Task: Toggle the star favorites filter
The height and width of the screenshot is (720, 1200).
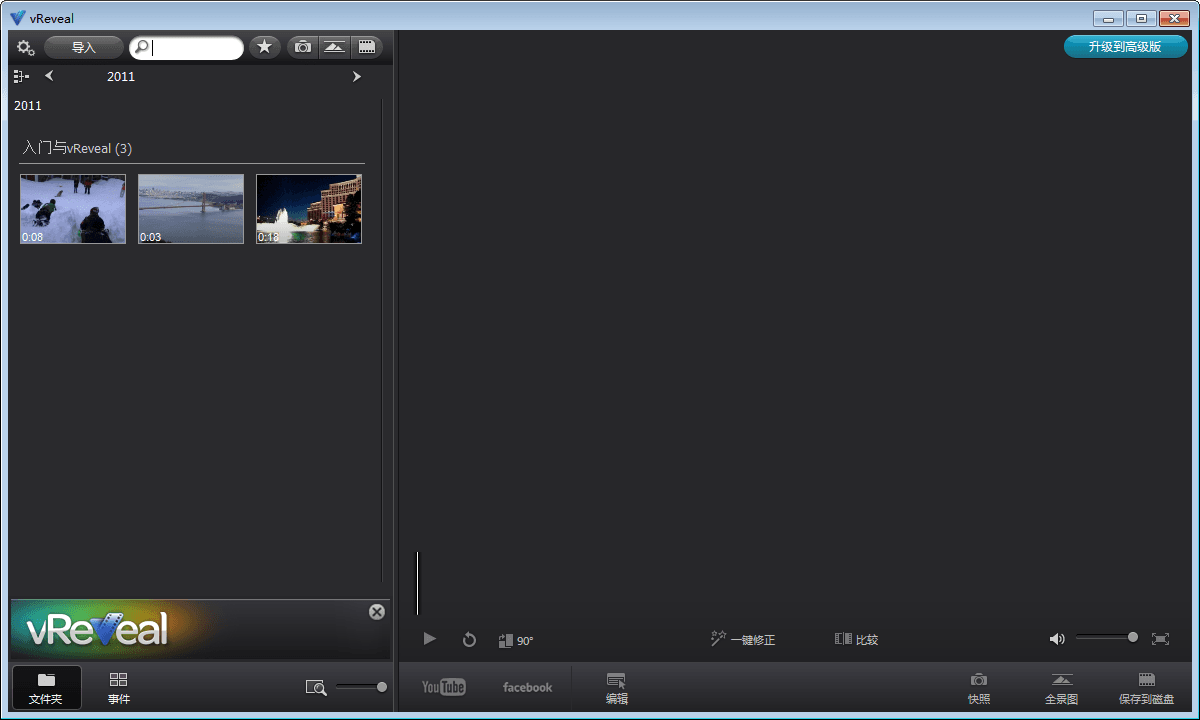Action: [264, 47]
